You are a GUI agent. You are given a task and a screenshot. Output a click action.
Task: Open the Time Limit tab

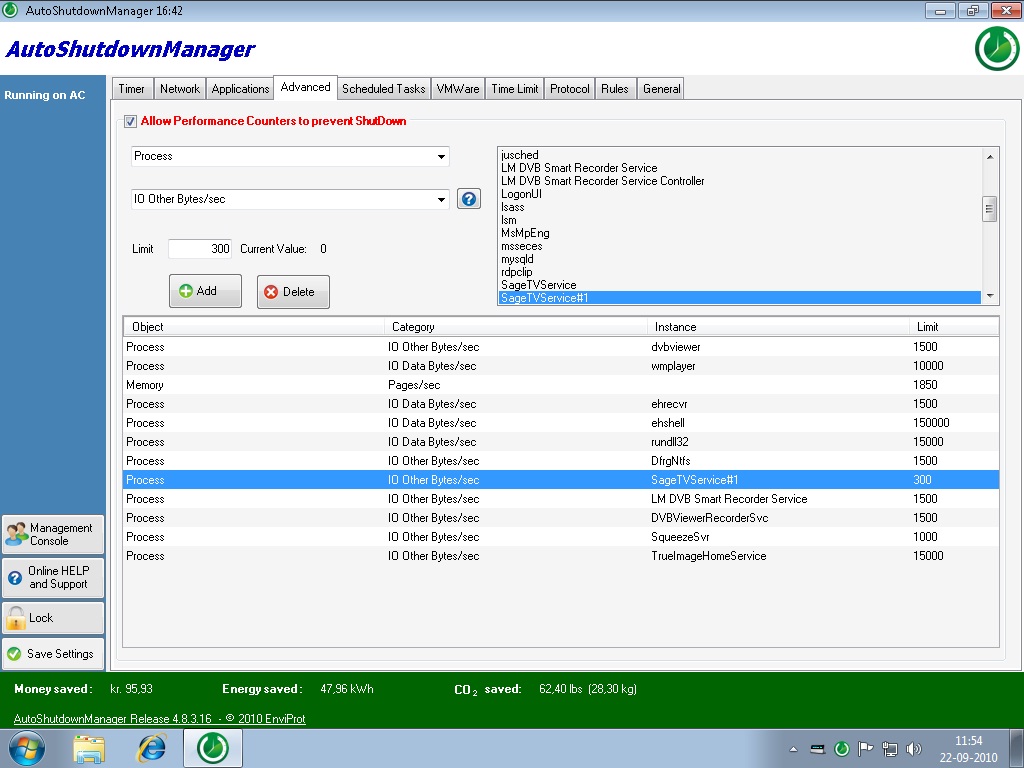coord(515,89)
